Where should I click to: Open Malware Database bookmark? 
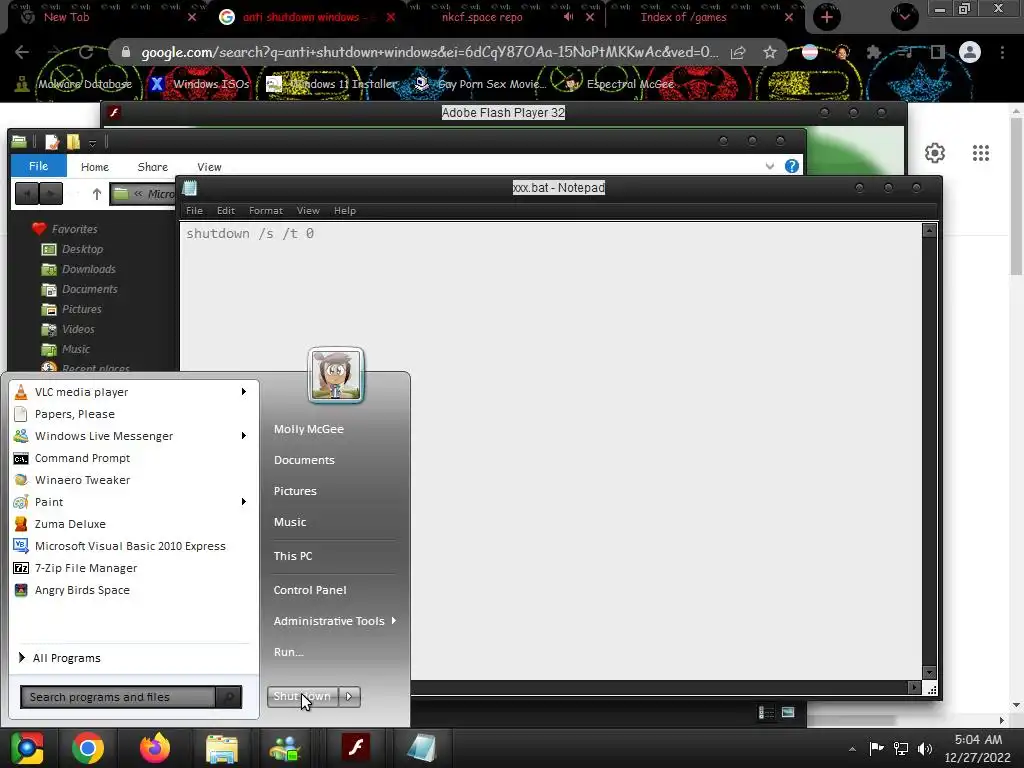74,84
